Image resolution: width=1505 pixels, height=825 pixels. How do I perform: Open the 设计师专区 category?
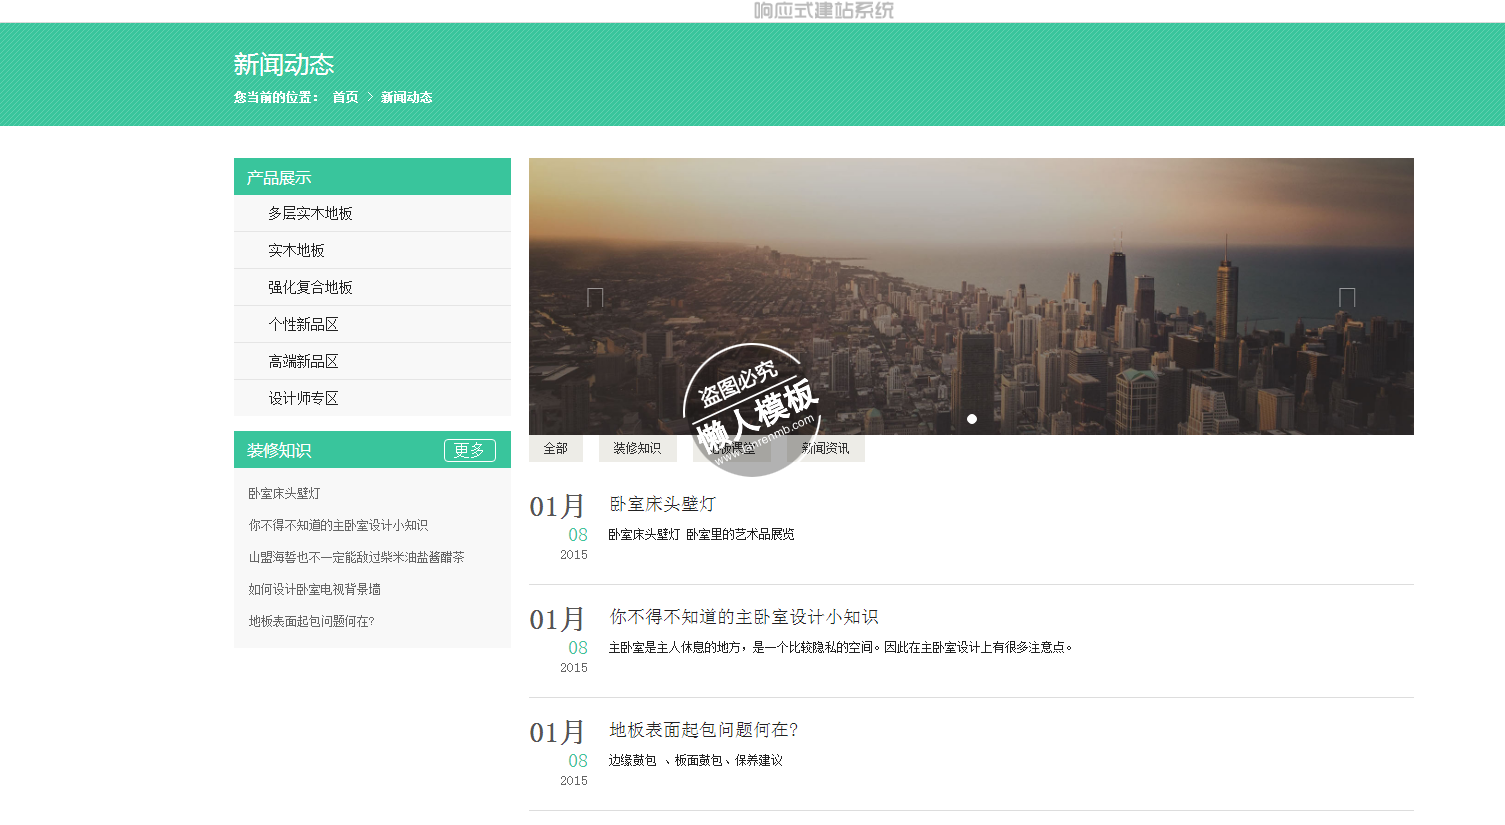pyautogui.click(x=303, y=398)
